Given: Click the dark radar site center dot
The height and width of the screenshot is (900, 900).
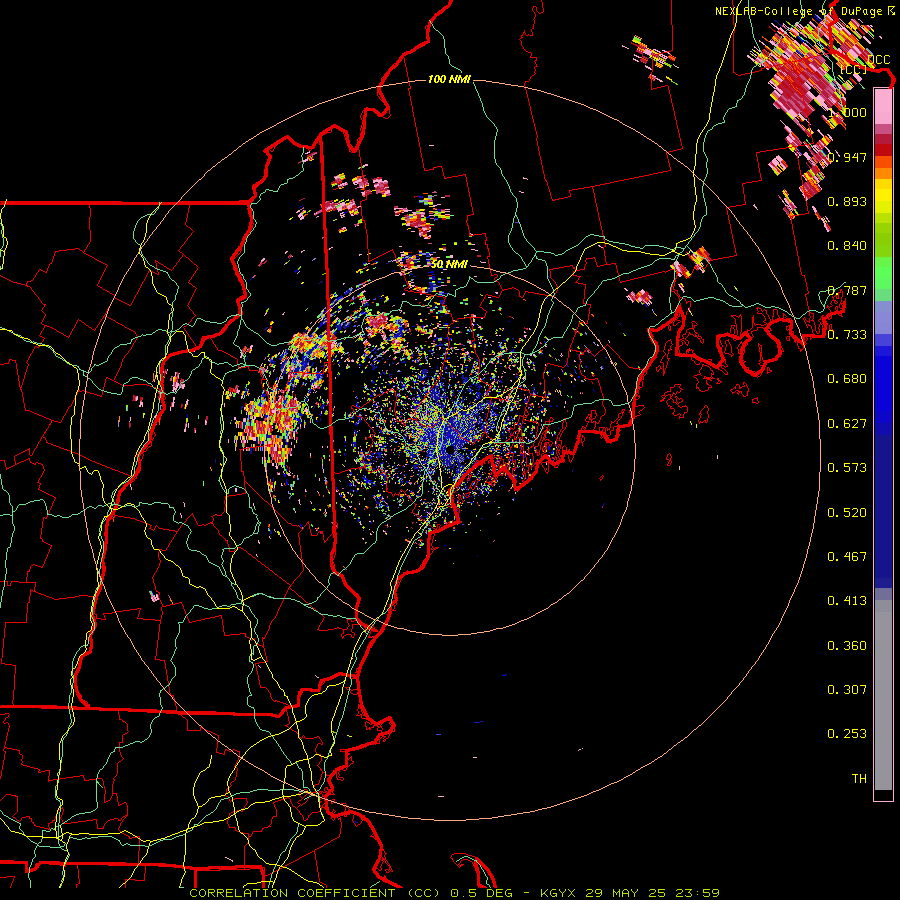Looking at the screenshot, I should click(450, 450).
